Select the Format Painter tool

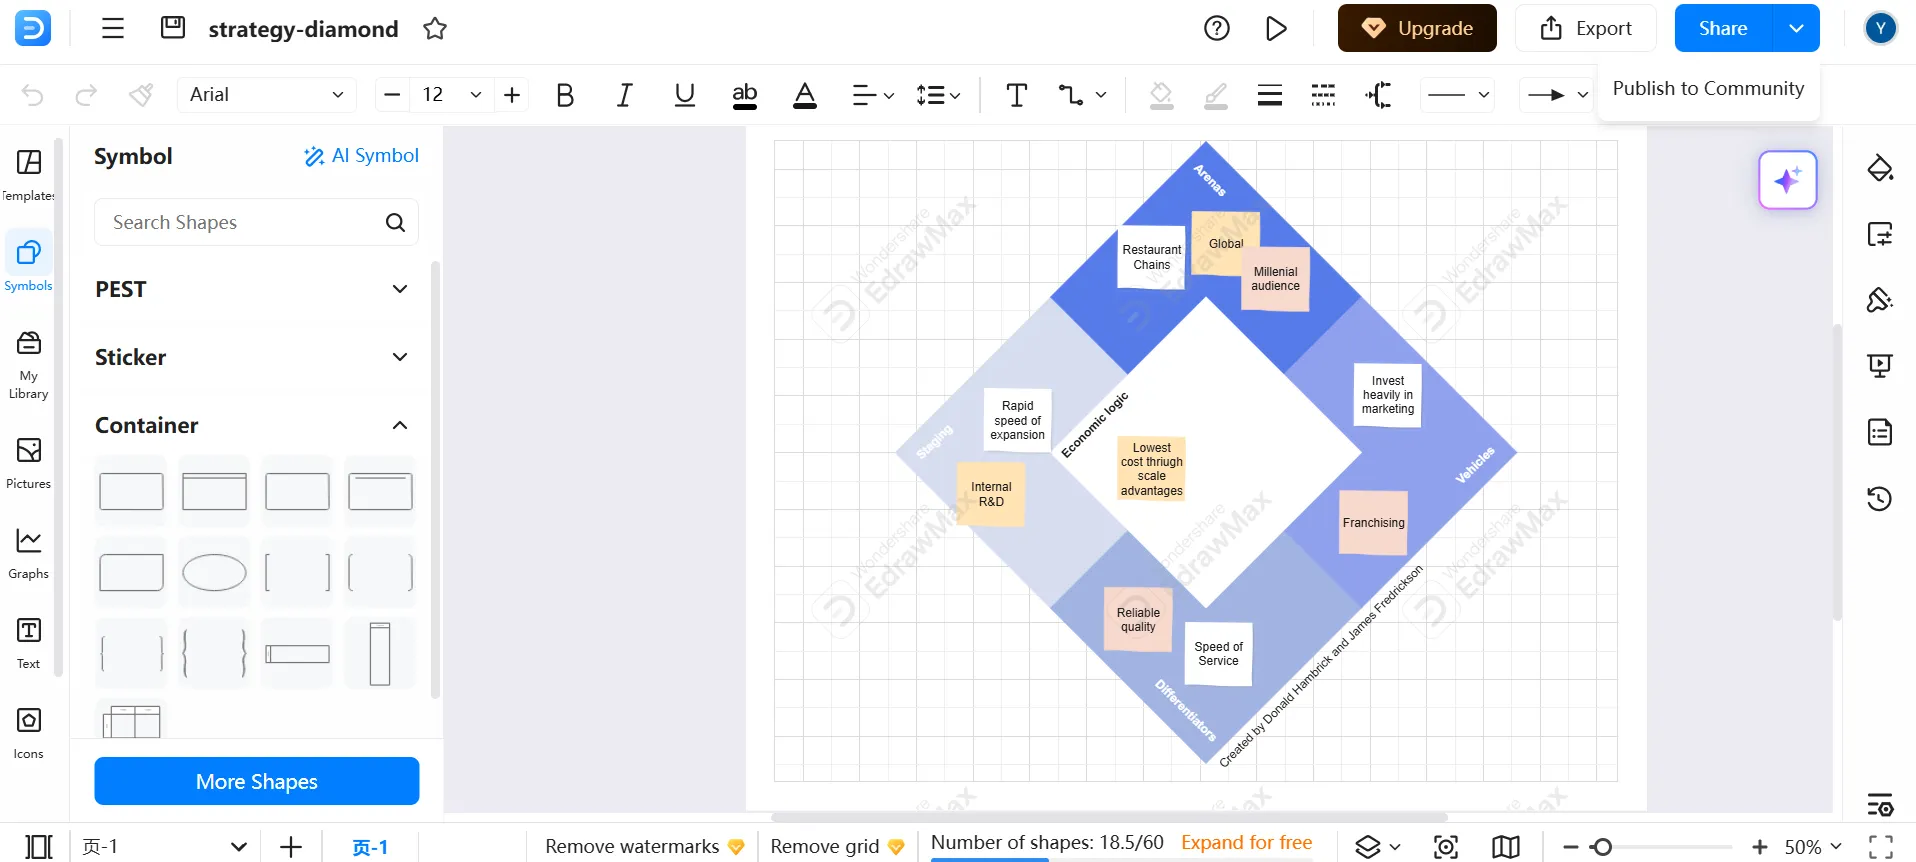click(141, 95)
